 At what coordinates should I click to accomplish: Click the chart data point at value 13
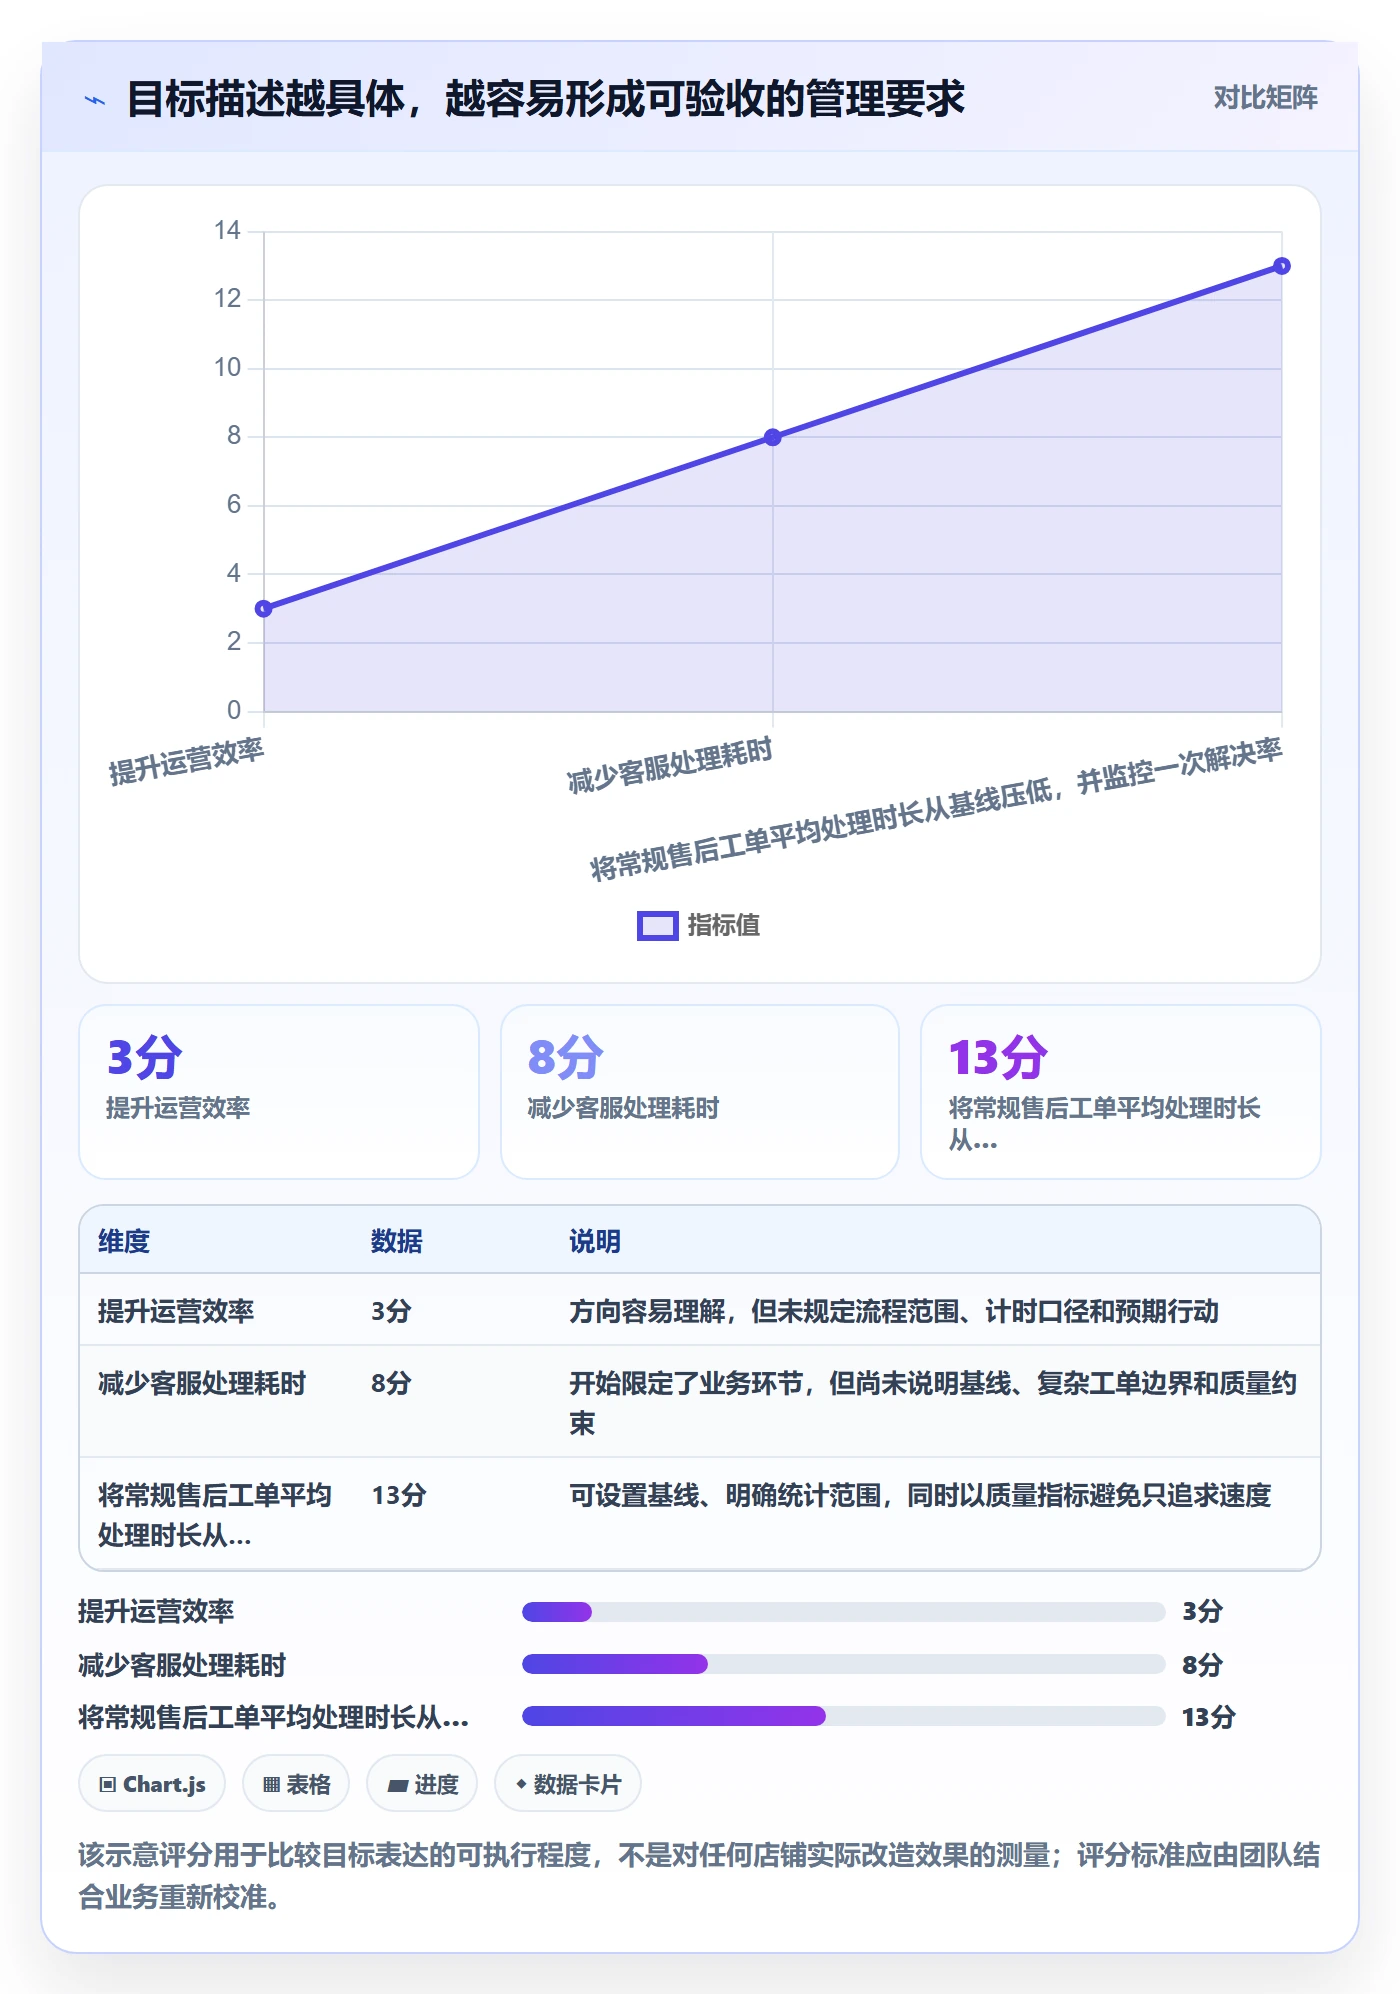pos(1282,266)
